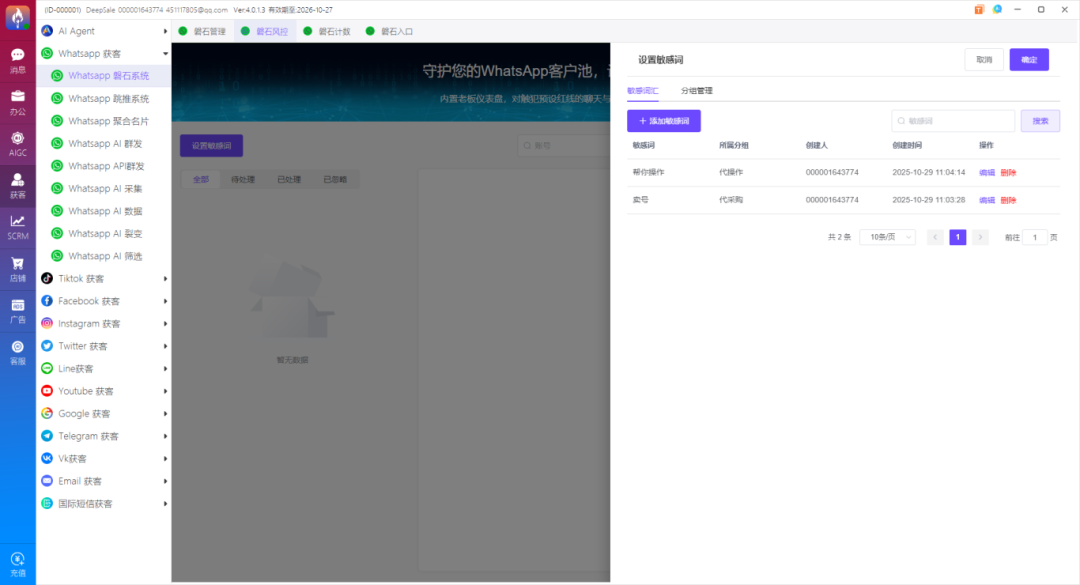This screenshot has width=1080, height=585.
Task: Switch to the 磐石风控 tab
Action: [264, 31]
